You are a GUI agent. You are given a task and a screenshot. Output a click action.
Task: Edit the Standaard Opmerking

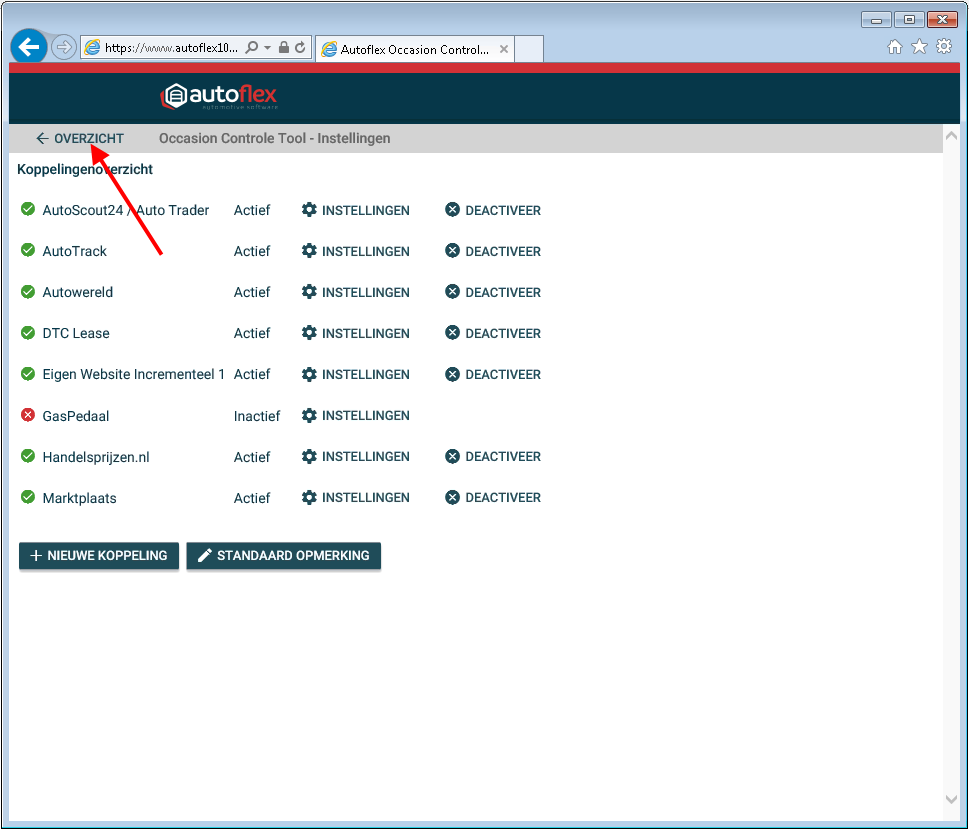284,556
